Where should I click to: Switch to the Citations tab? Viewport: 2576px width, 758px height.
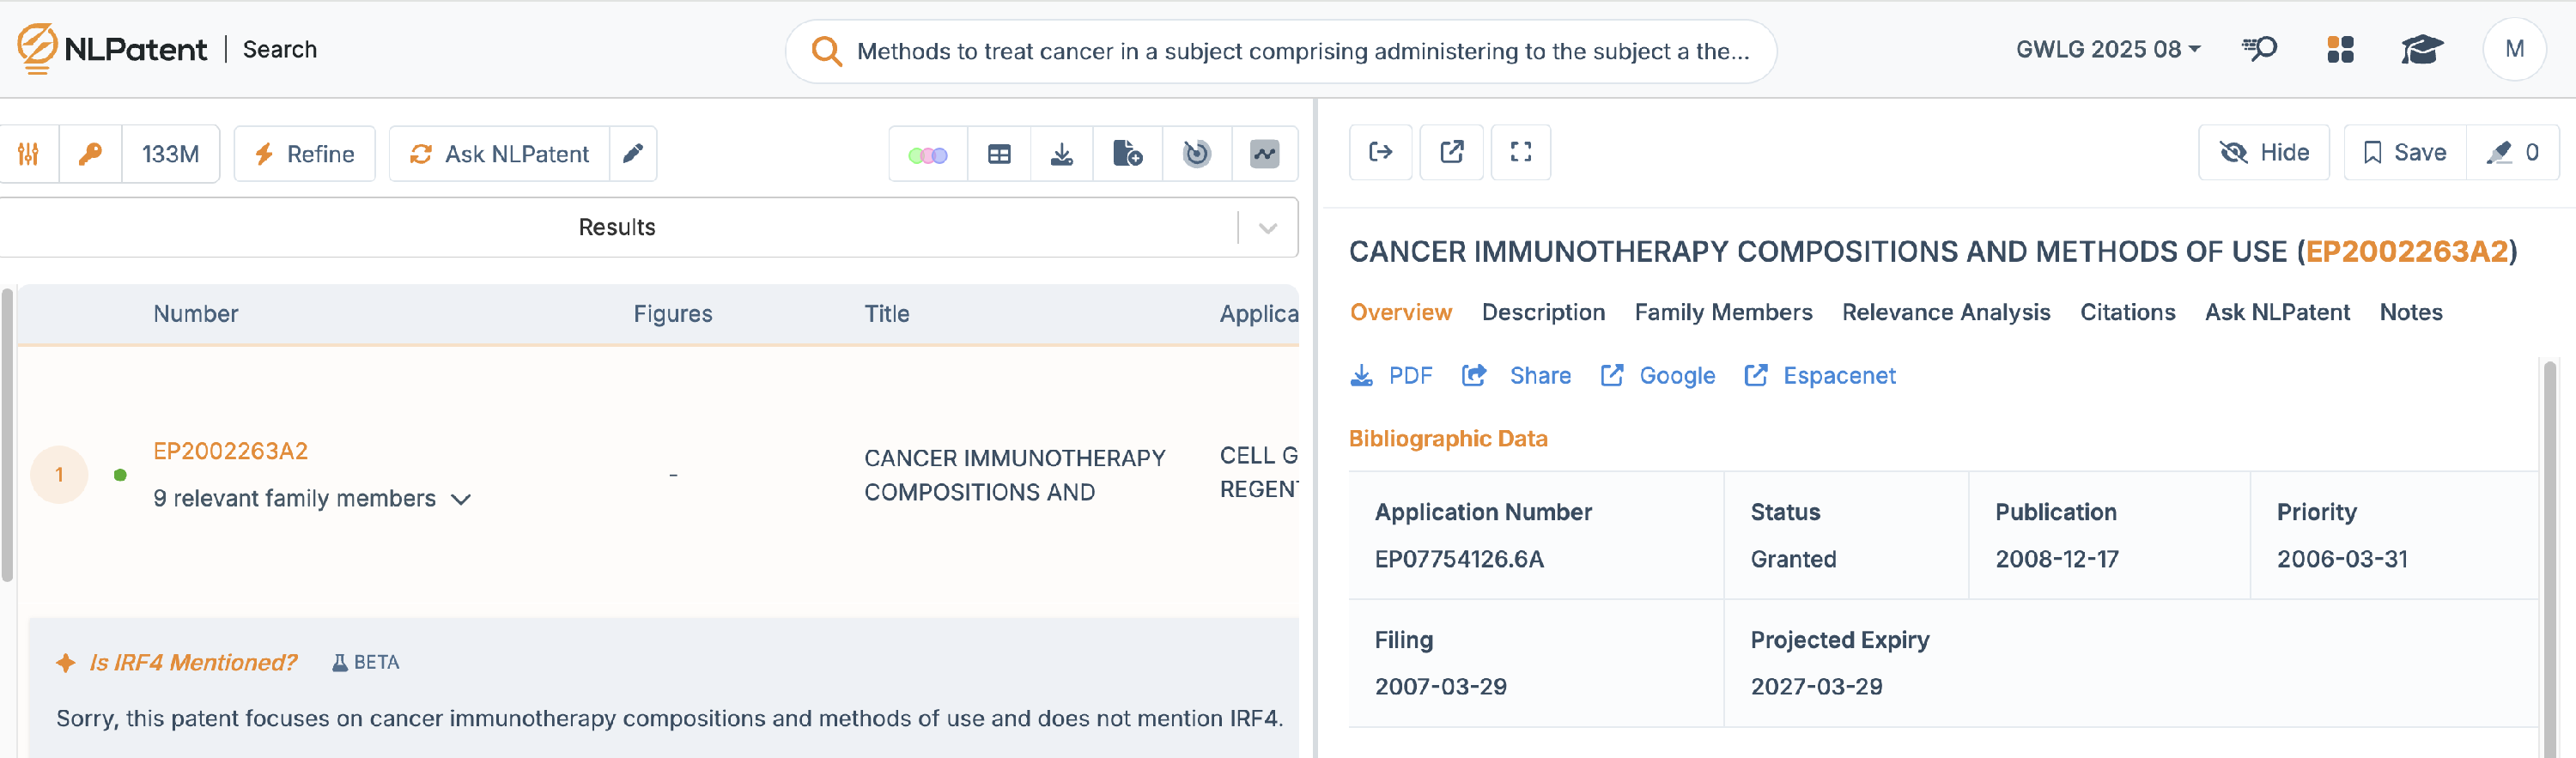(2127, 312)
